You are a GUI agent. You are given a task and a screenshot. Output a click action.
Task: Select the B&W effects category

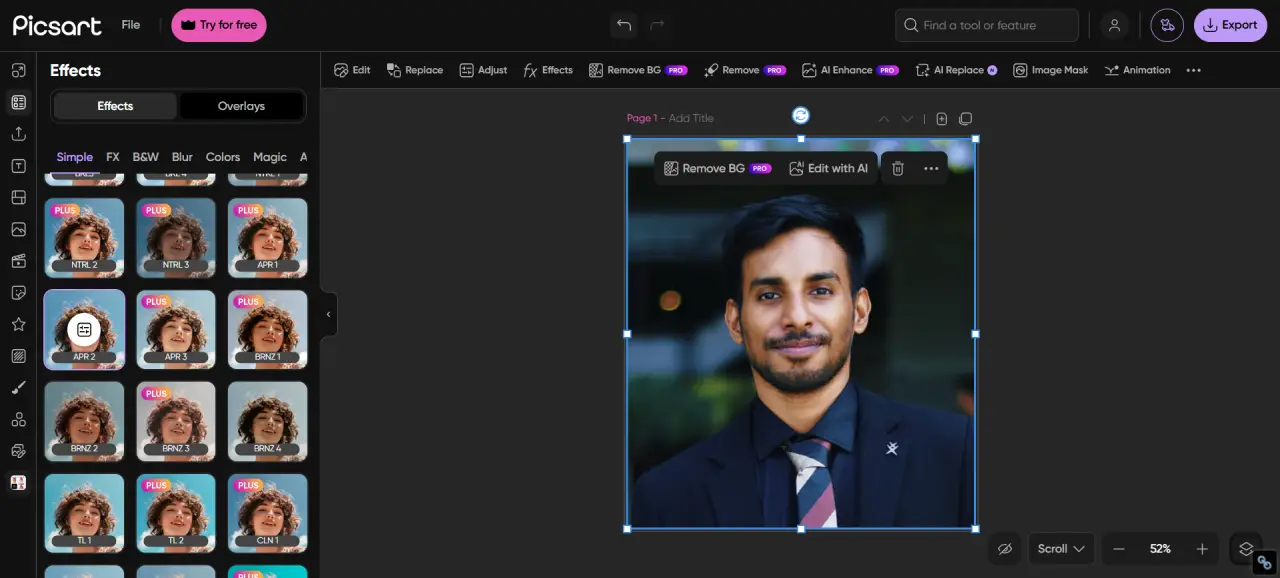(146, 157)
